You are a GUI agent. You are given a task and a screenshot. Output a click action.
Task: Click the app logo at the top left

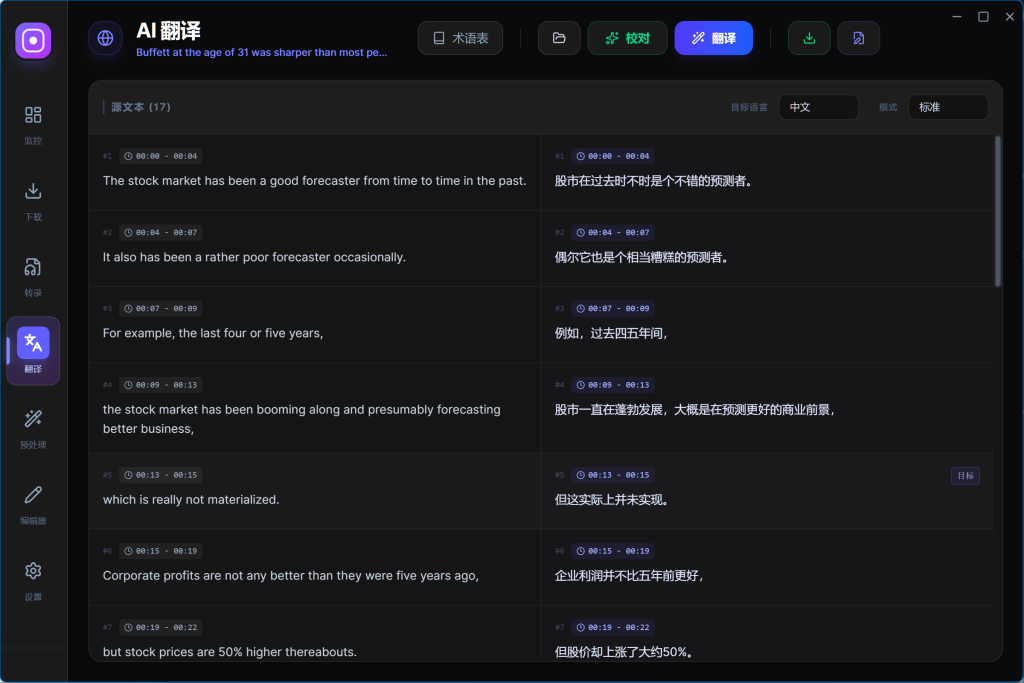(33, 40)
